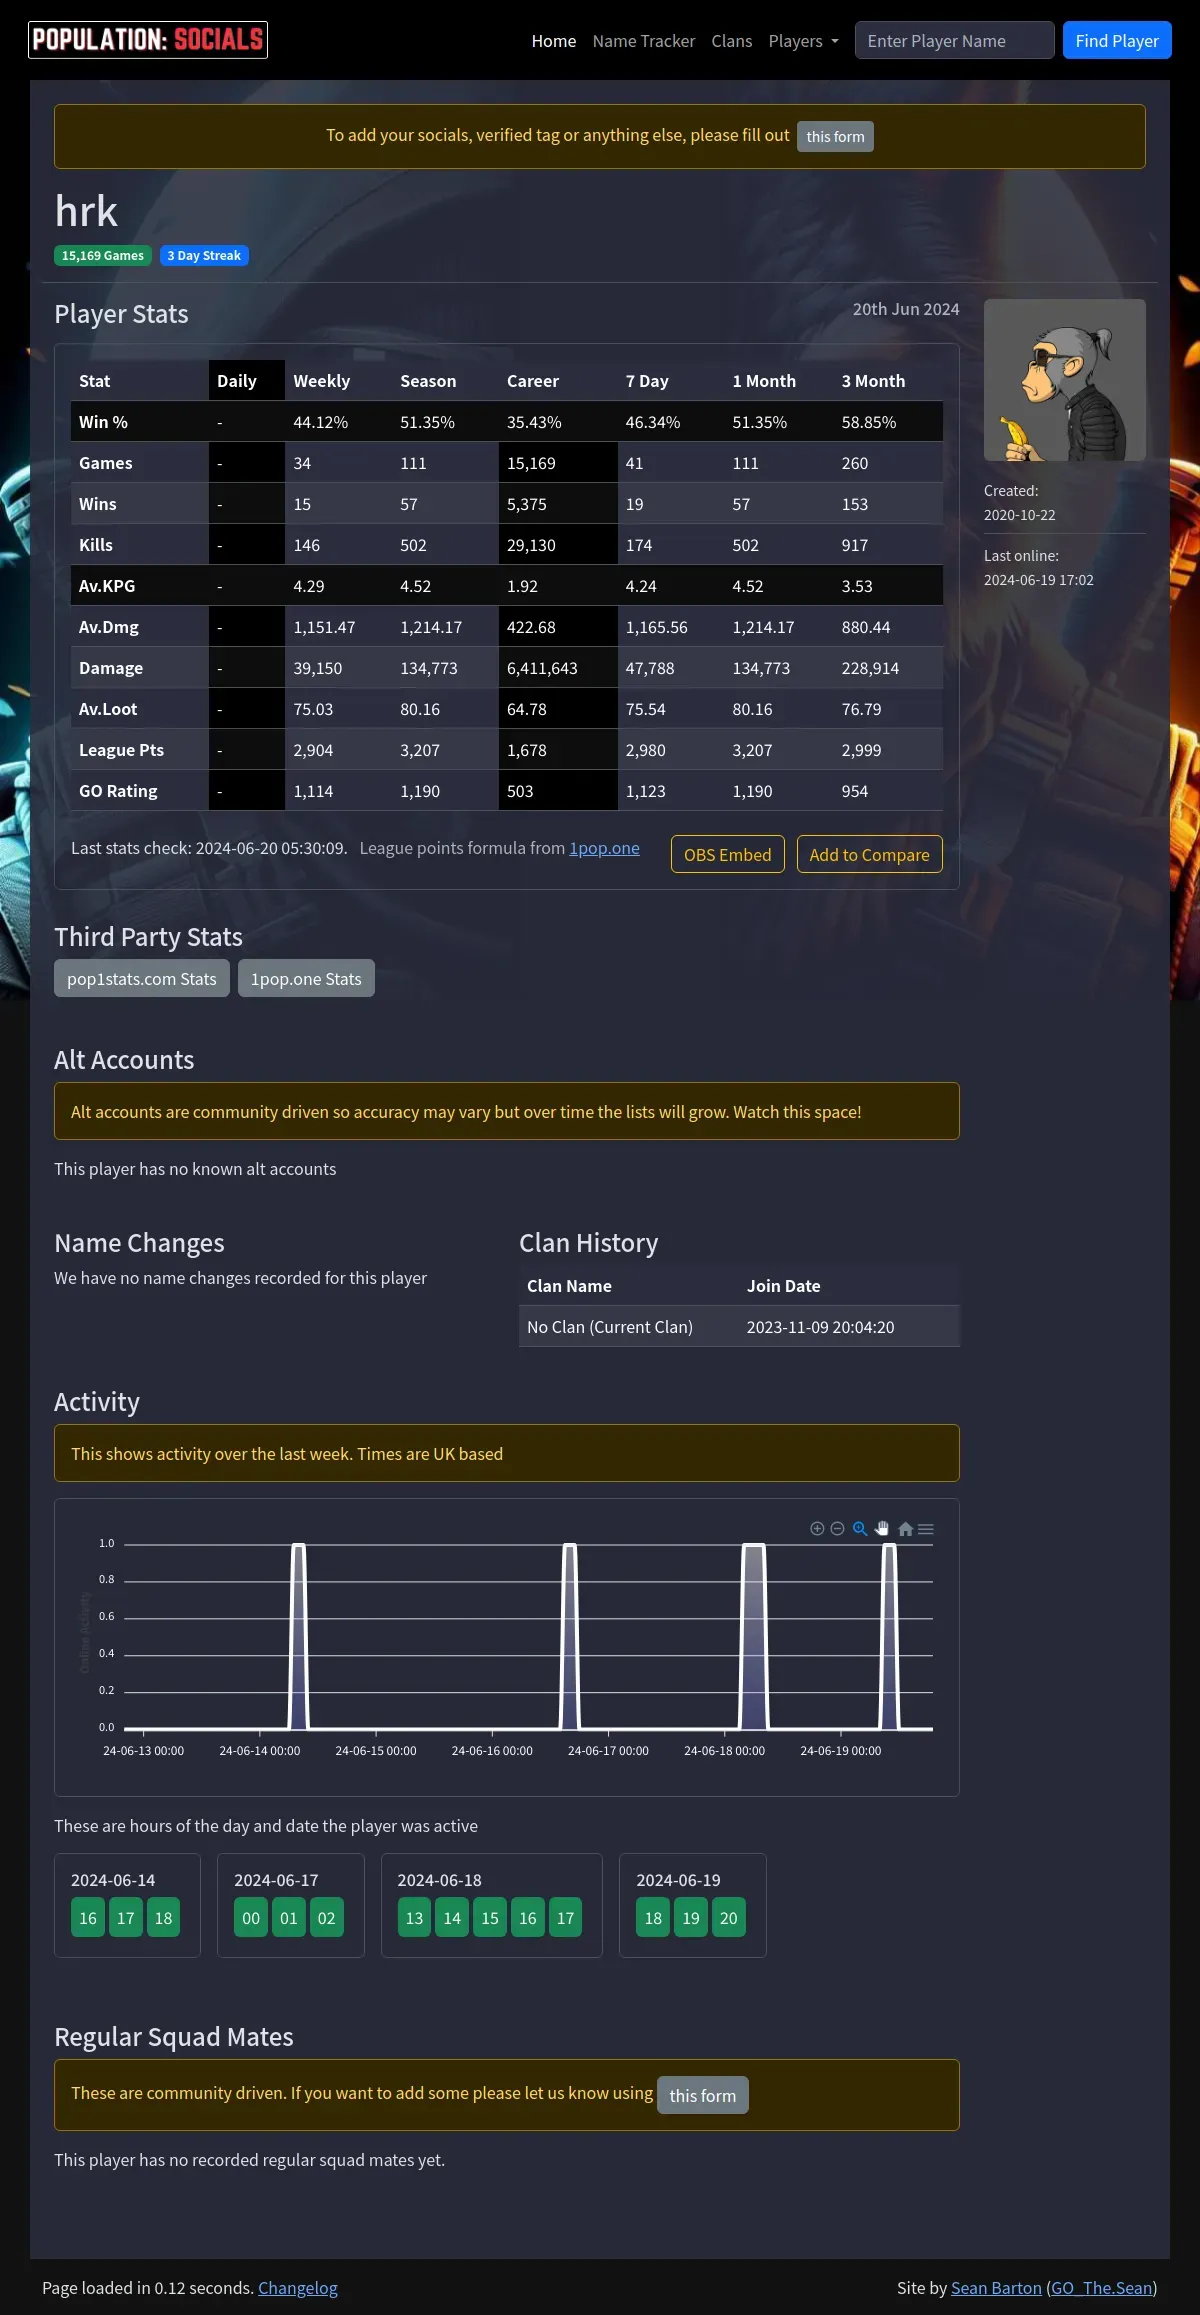Screen dimensions: 1200x2315
Task: Follow the 1pop.one formula link
Action: [x=604, y=848]
